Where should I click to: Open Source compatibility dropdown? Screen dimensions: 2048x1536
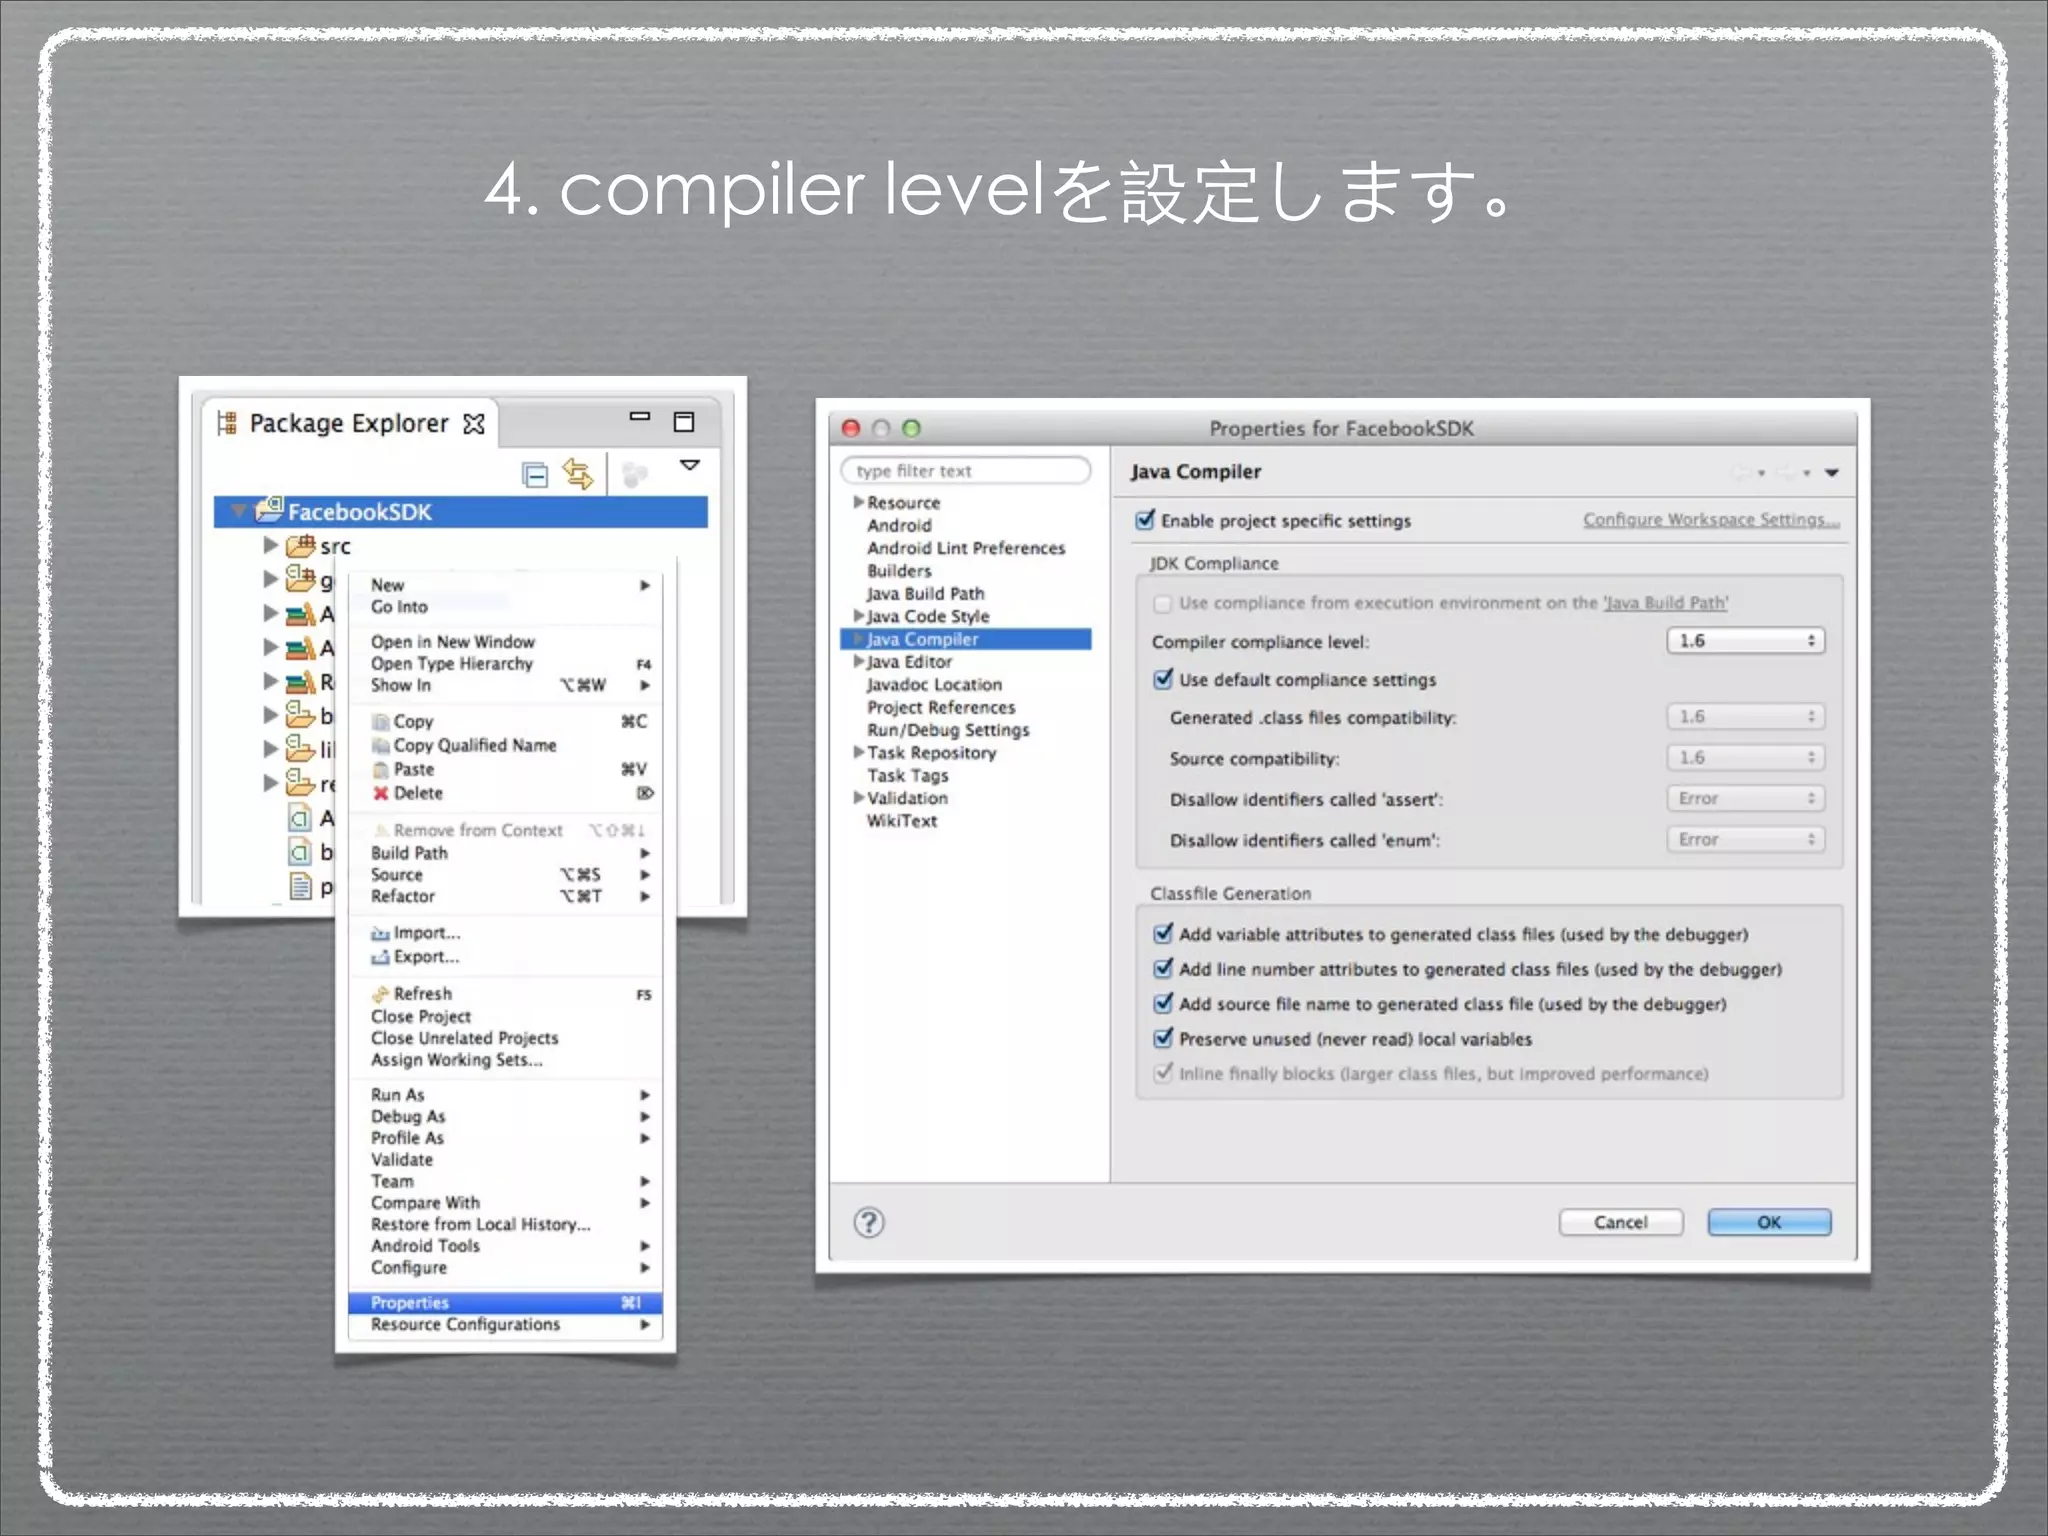click(1746, 758)
